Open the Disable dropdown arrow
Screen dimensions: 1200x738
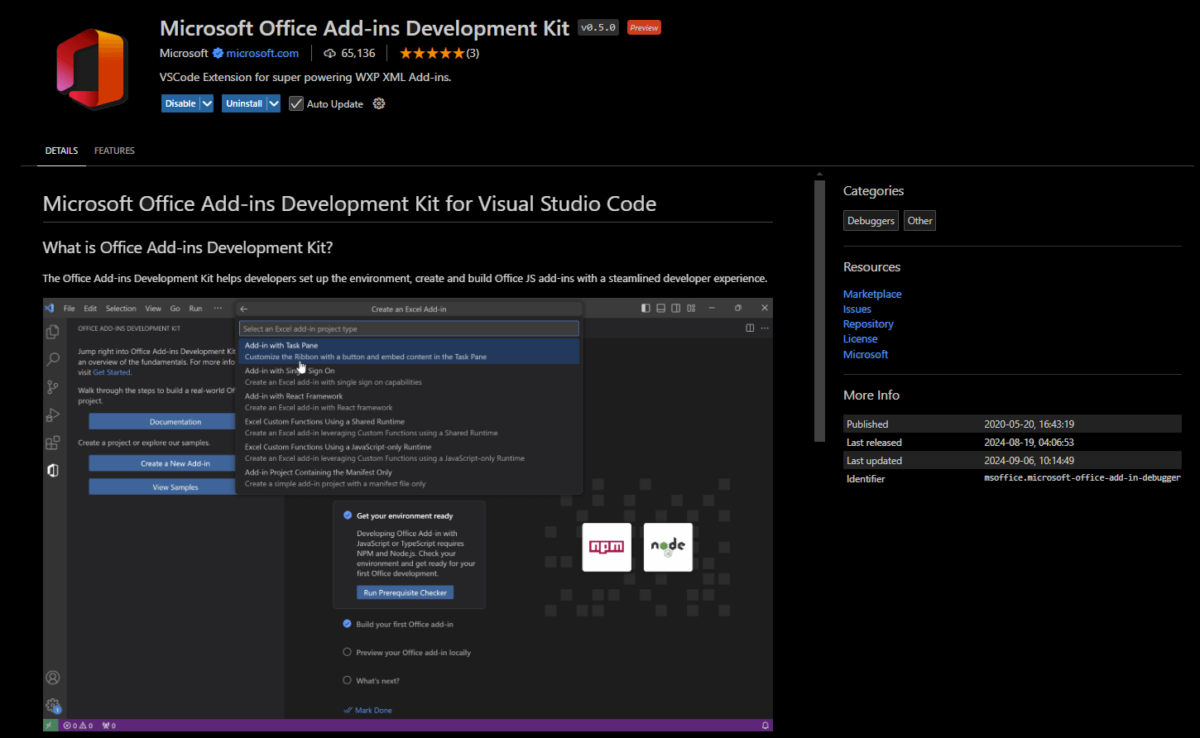tap(205, 103)
